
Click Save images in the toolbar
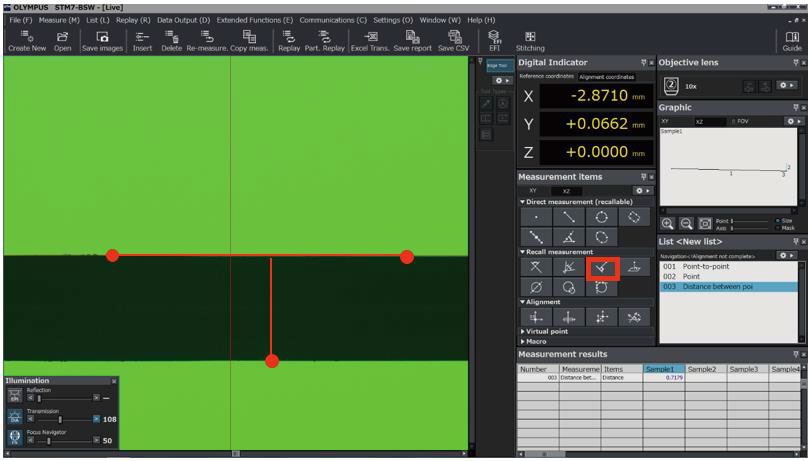pyautogui.click(x=102, y=40)
